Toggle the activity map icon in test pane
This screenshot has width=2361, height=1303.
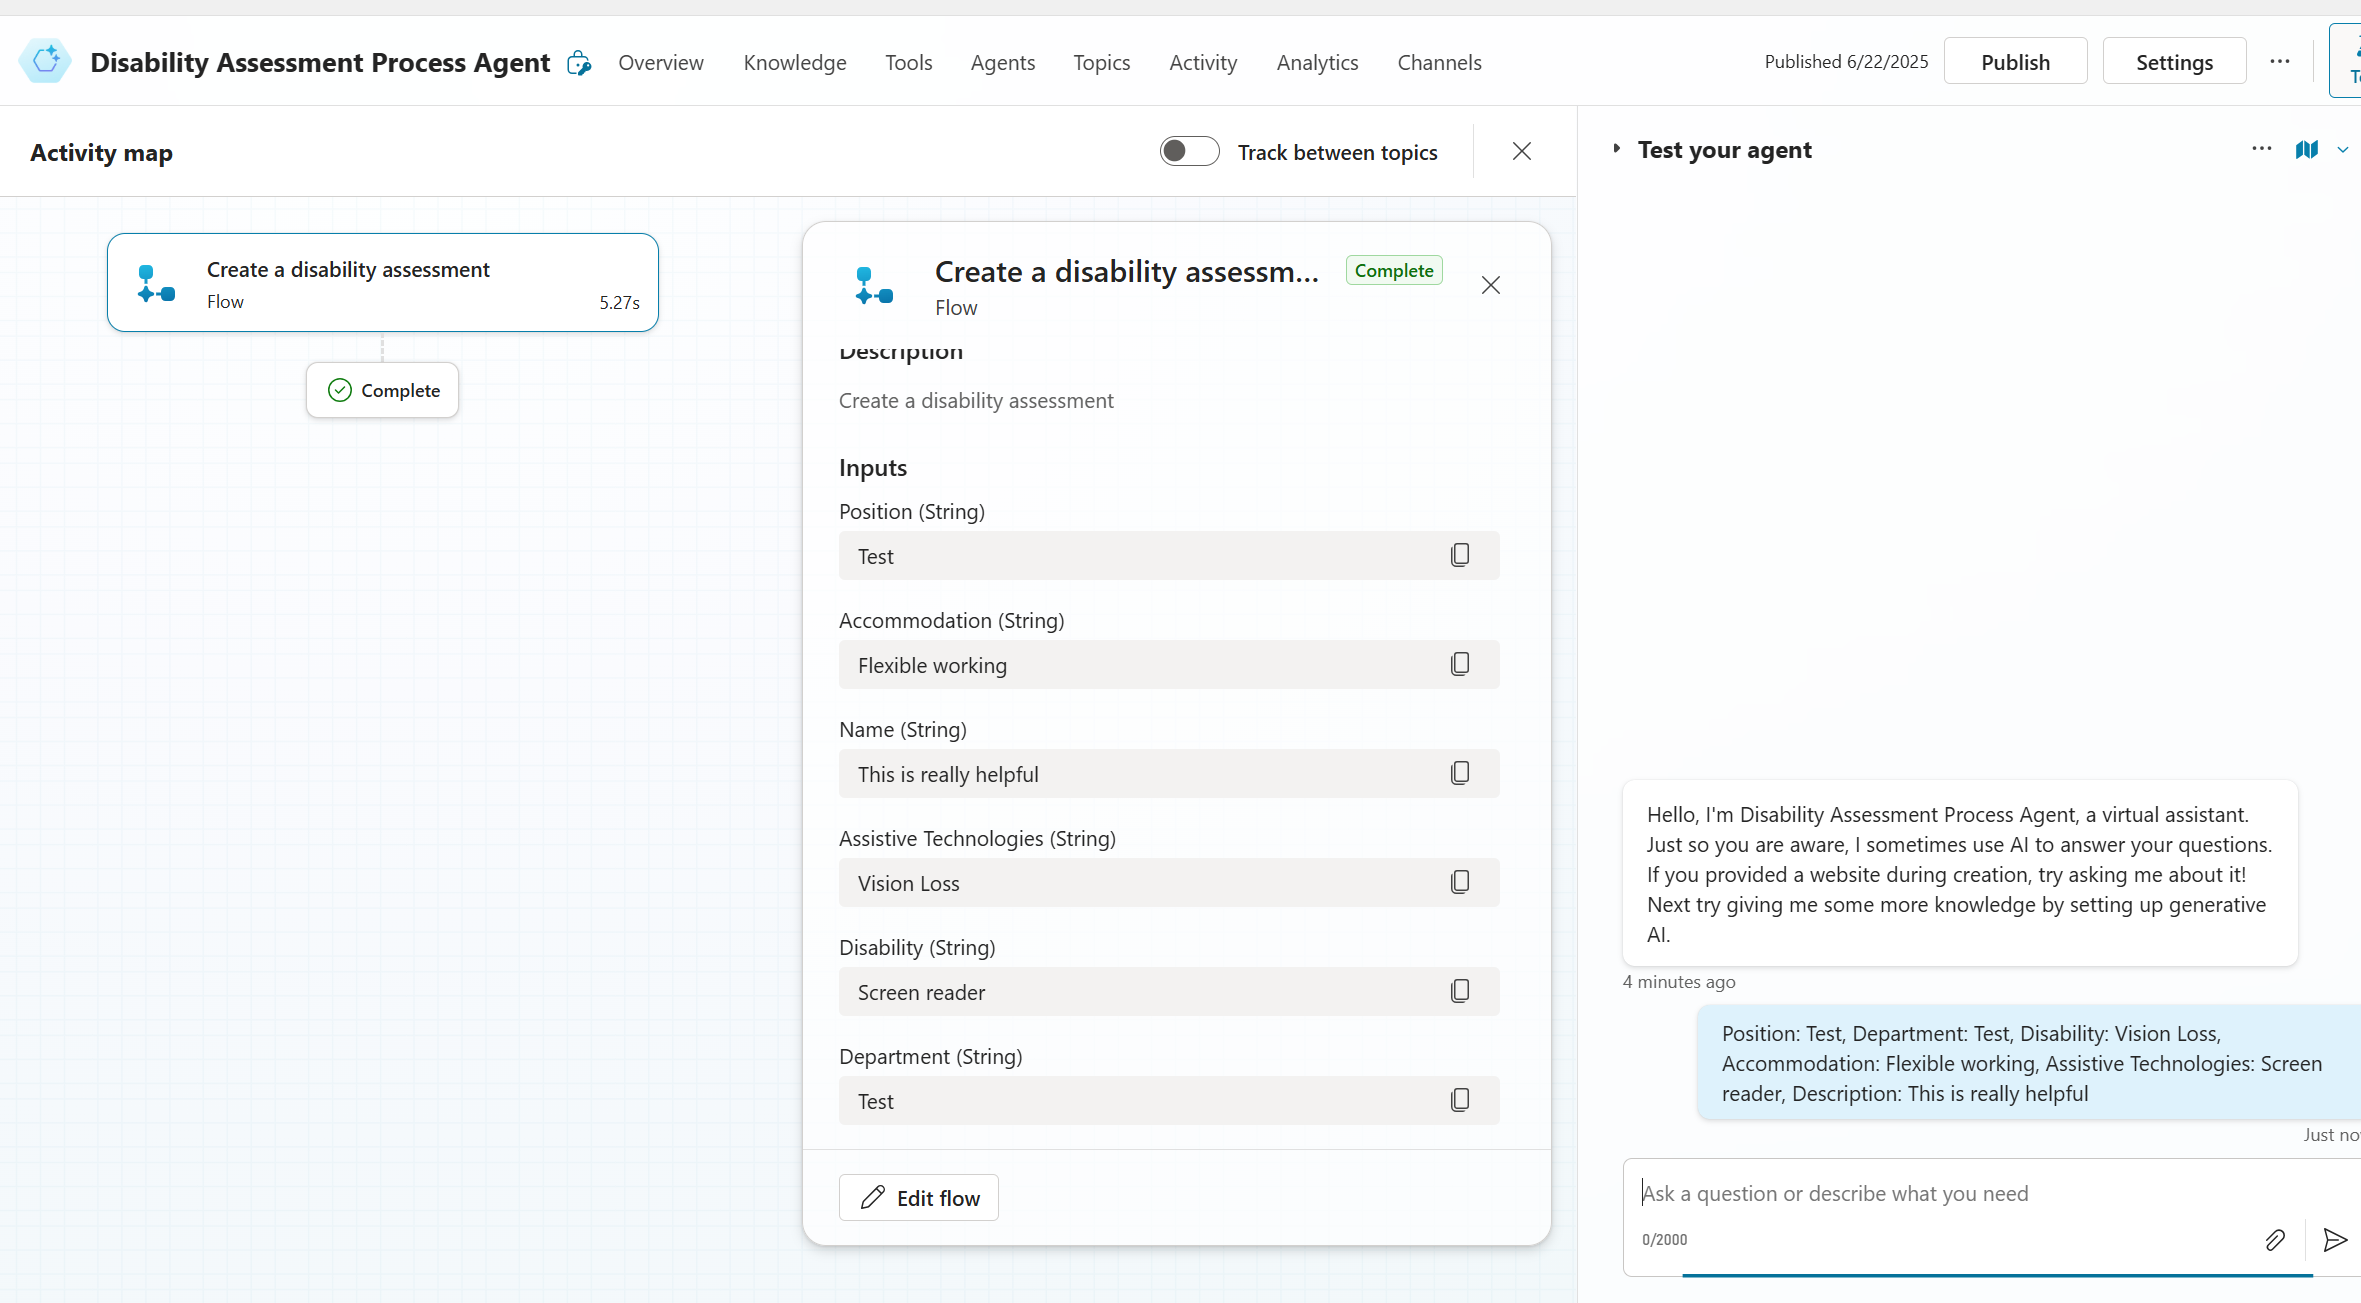[2306, 150]
